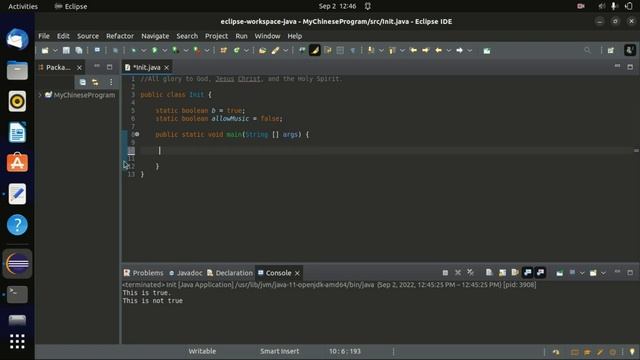Image resolution: width=640 pixels, height=360 pixels.
Task: Open the External Tools dropdown arrow
Action: 207,51
